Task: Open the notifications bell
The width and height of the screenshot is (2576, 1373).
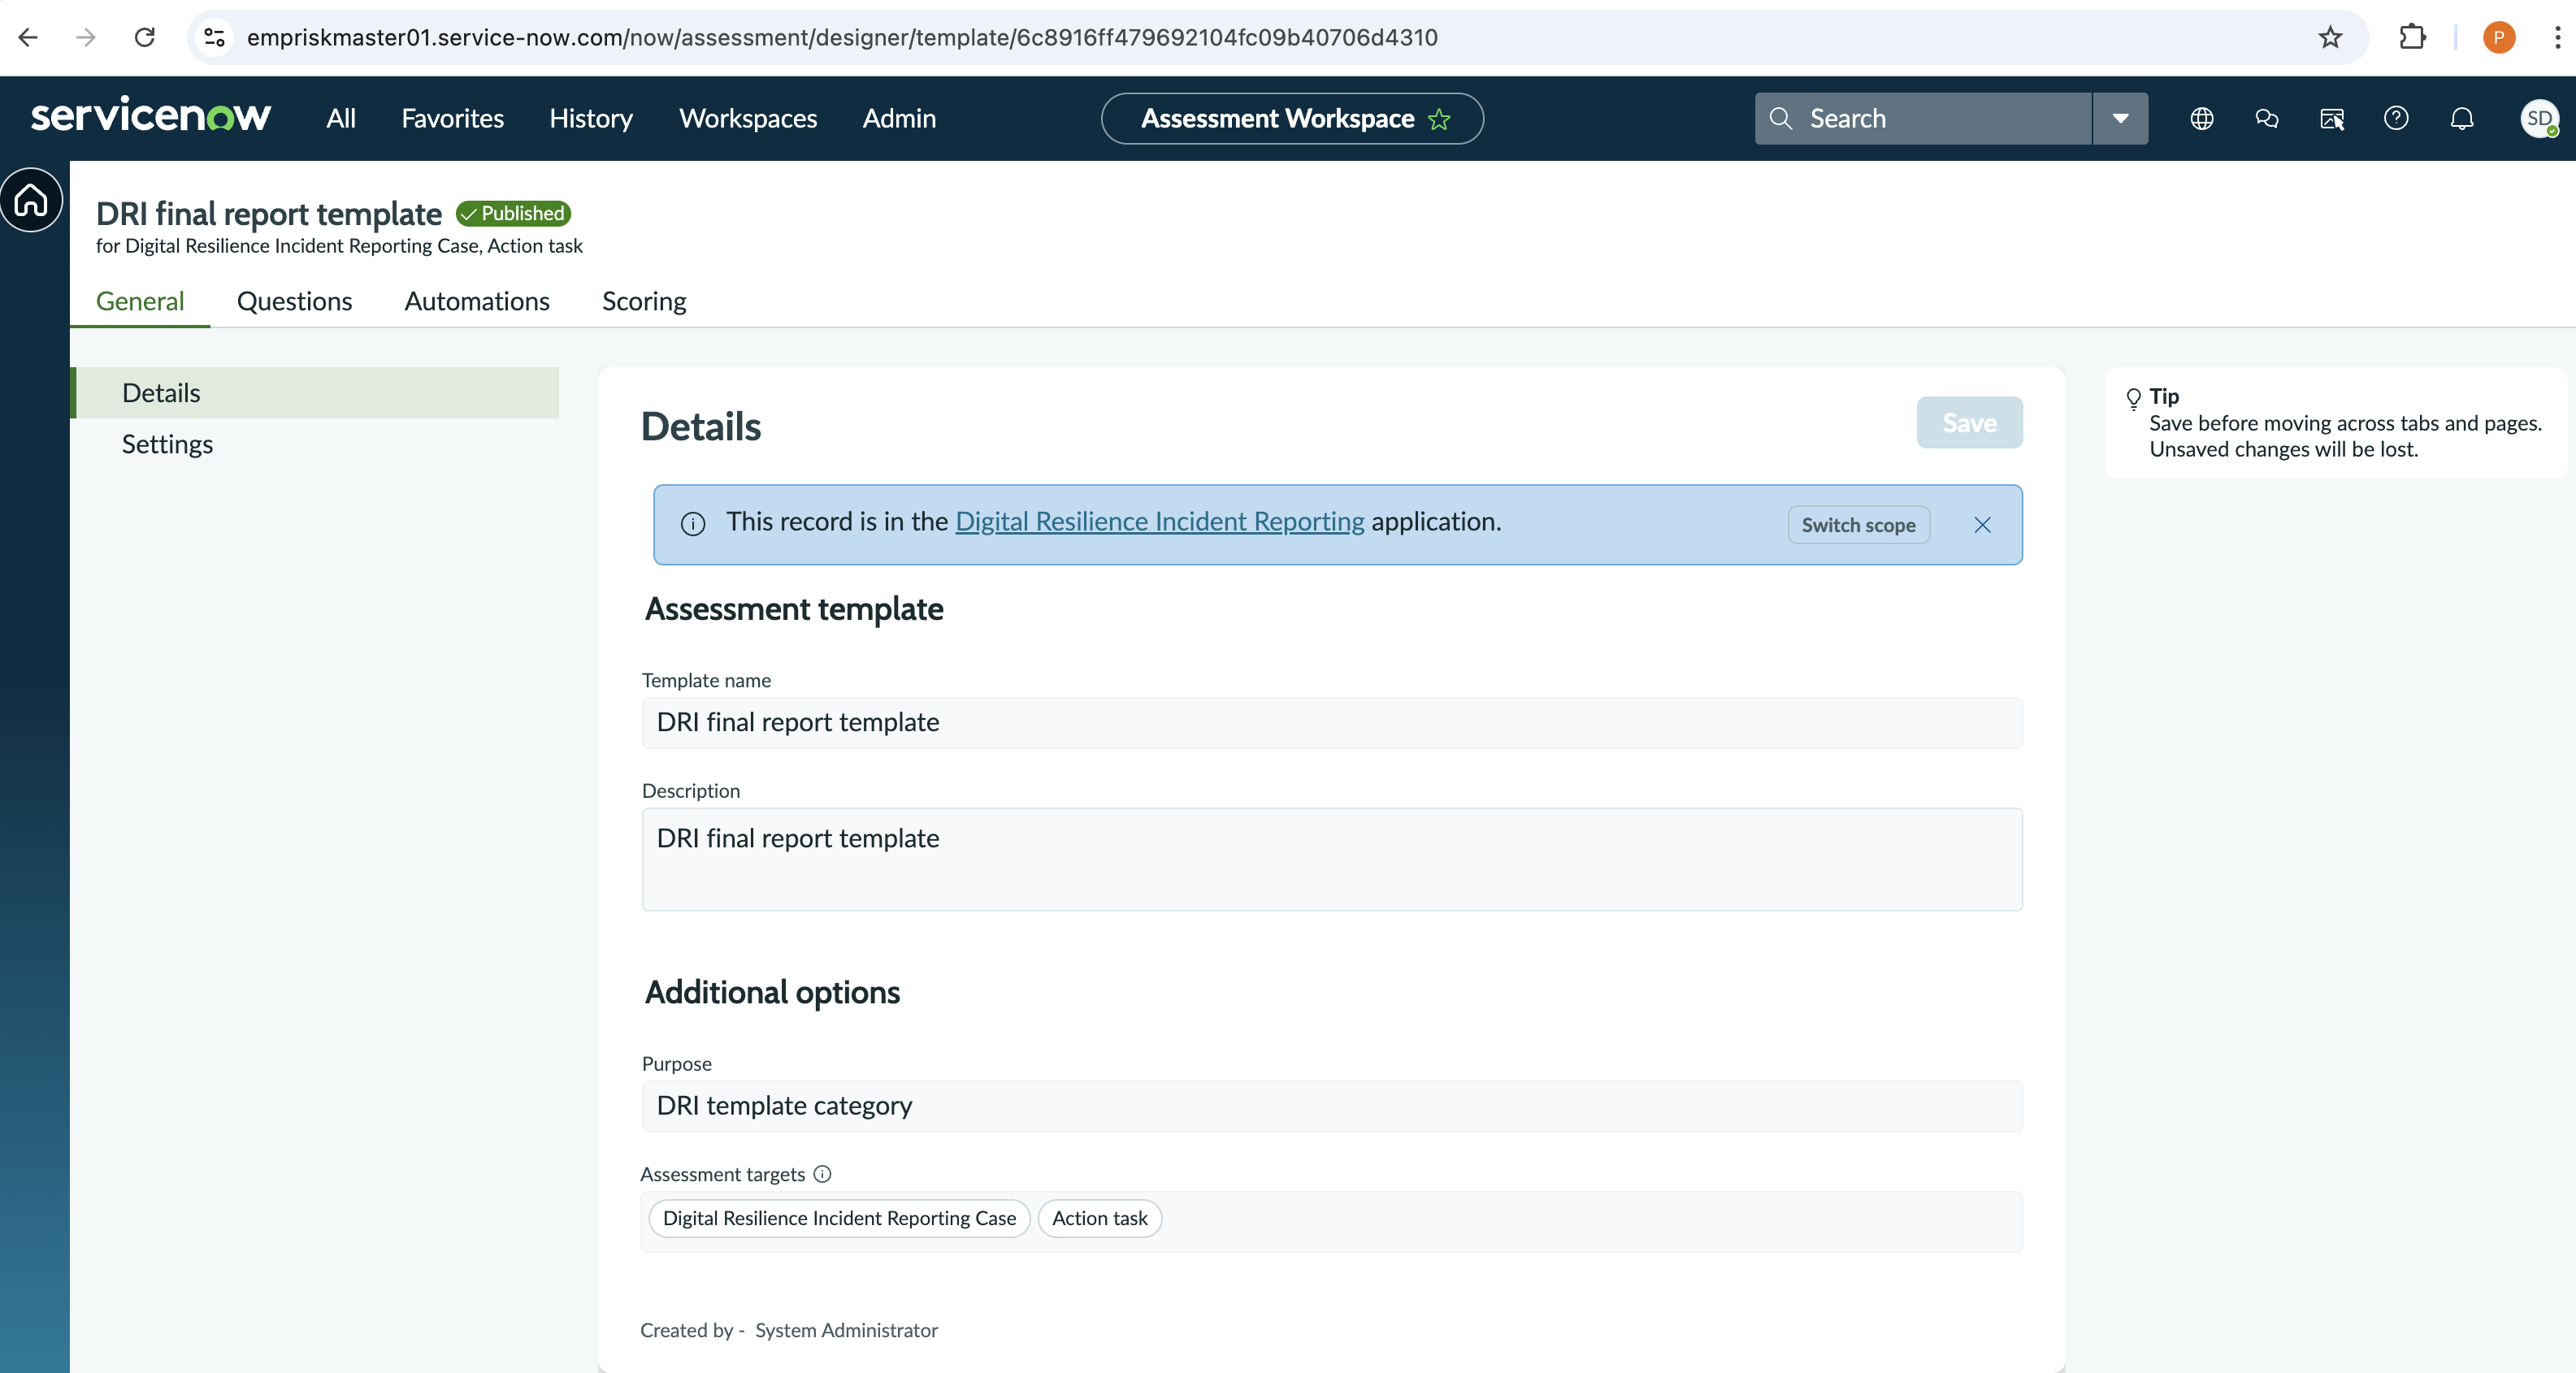Action: click(x=2461, y=118)
